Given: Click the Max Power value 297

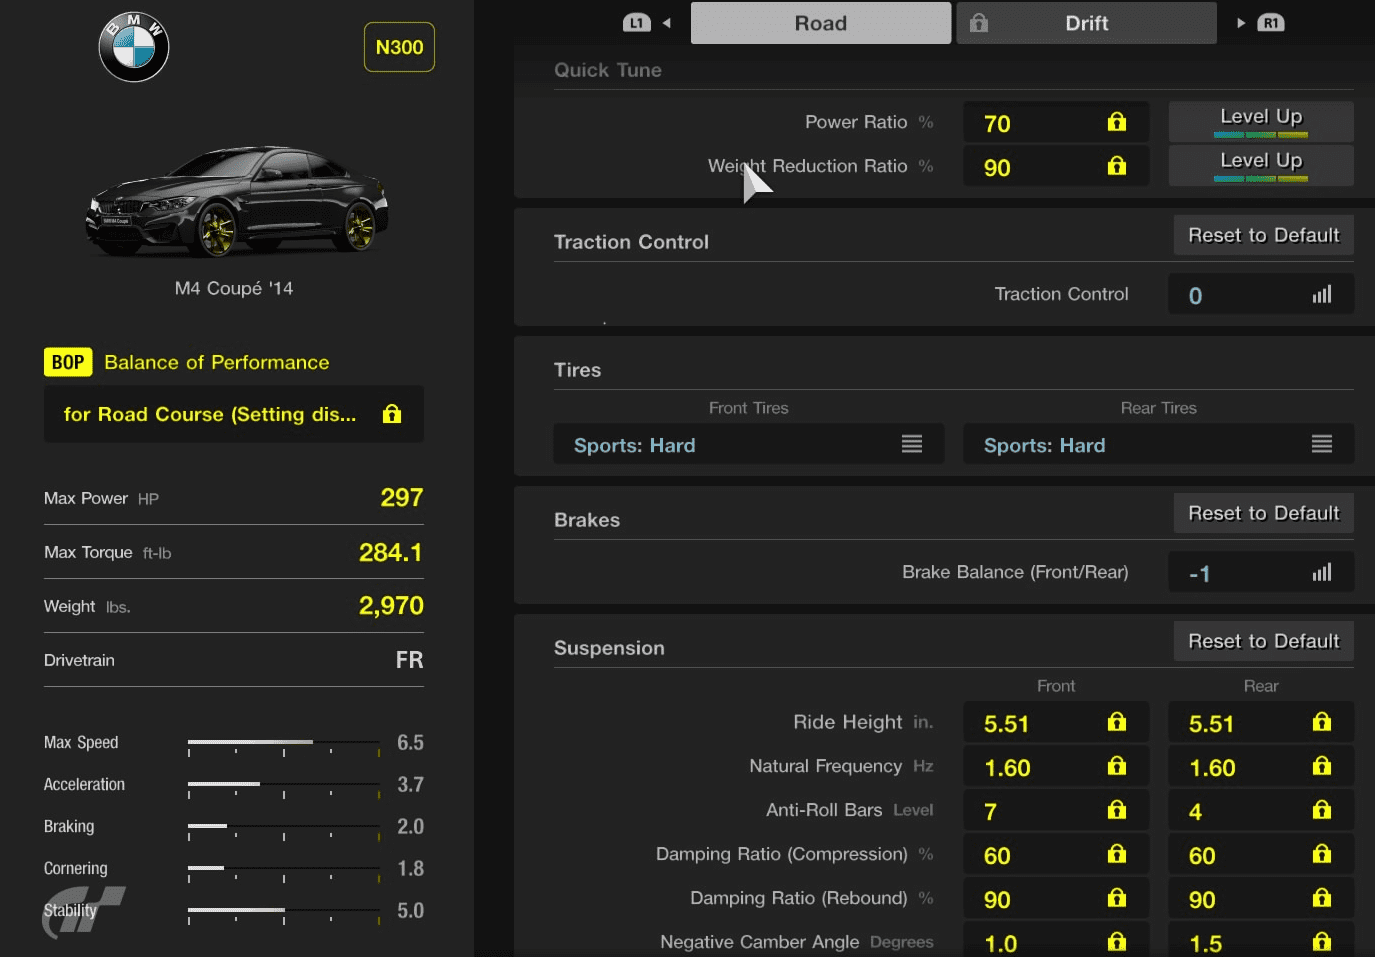Looking at the screenshot, I should tap(402, 498).
